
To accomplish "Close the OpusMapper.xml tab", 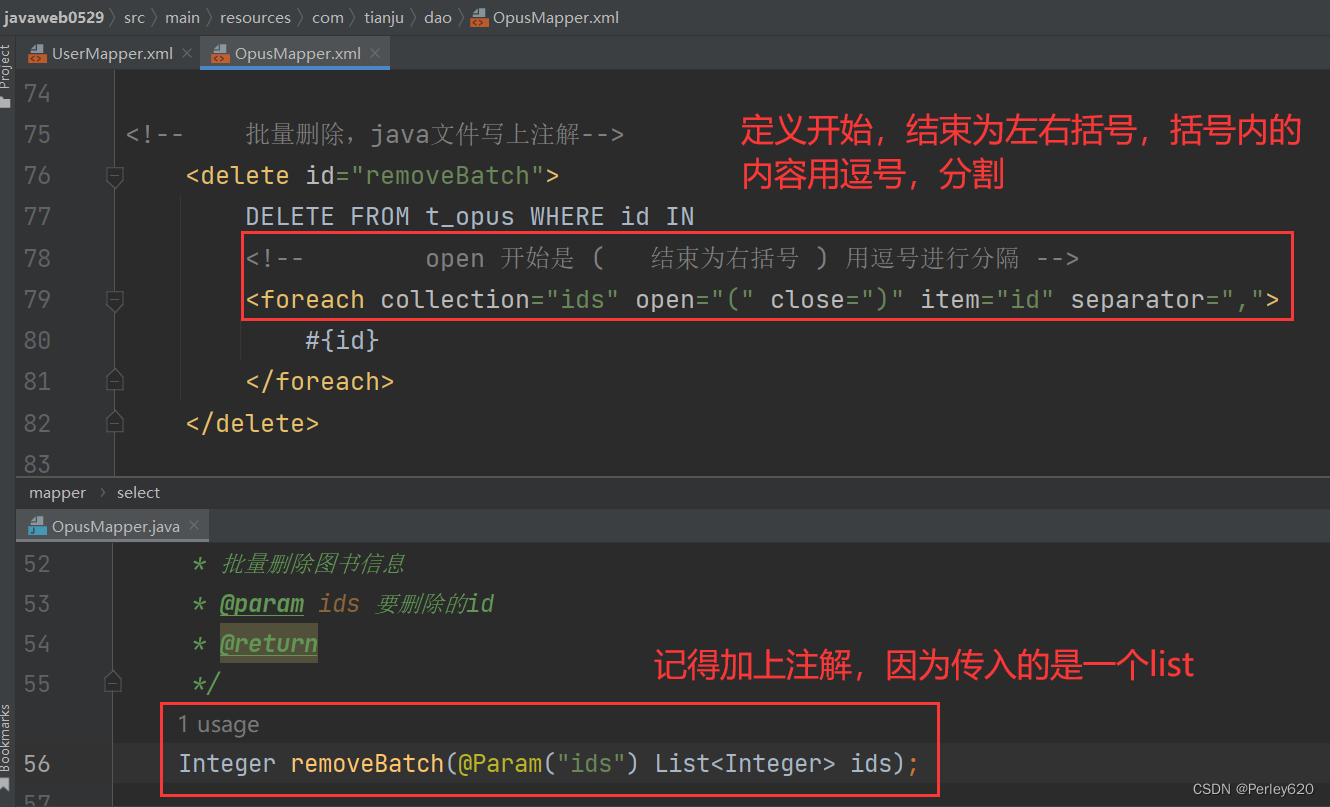I will (375, 53).
